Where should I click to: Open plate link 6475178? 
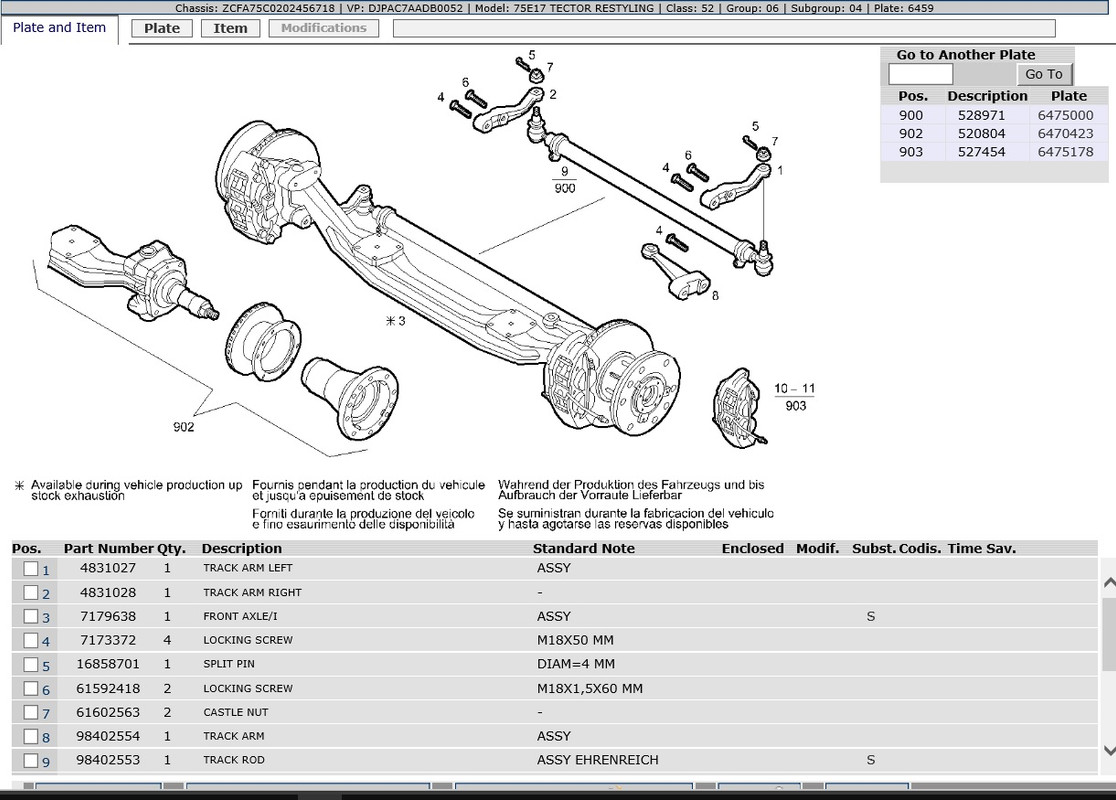coord(1065,152)
